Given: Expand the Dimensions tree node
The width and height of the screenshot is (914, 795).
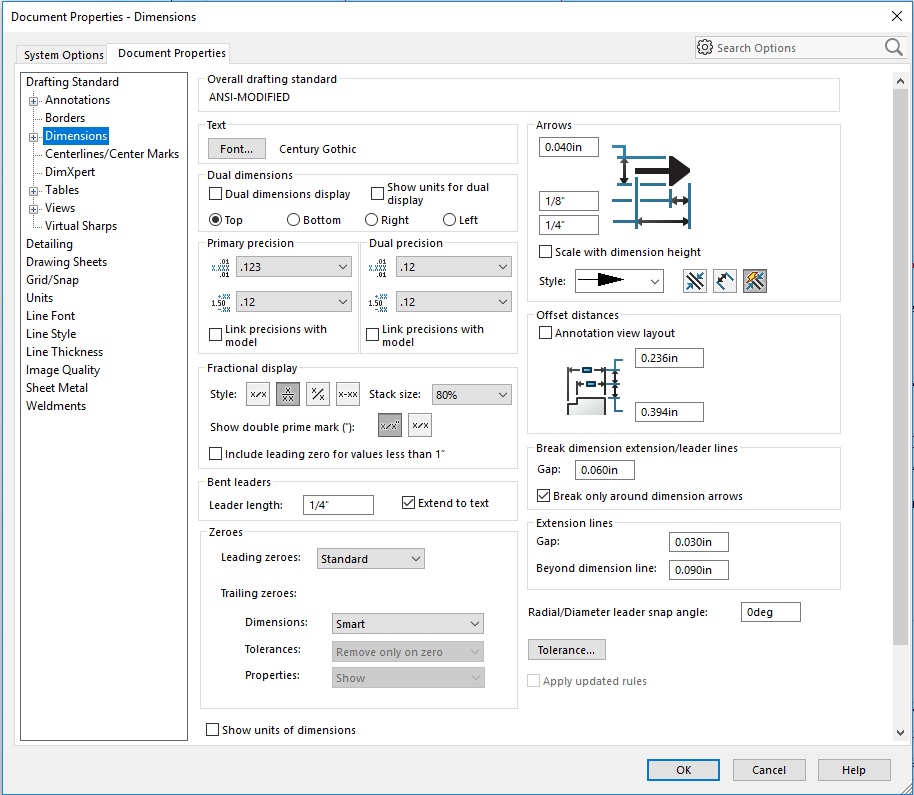Looking at the screenshot, I should tap(34, 137).
